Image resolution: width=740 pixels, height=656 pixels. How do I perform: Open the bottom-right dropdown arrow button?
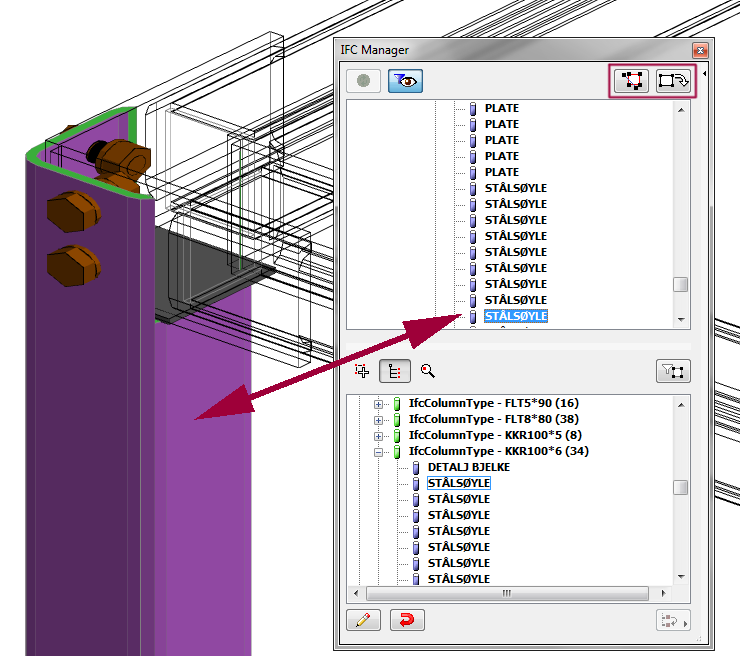(x=673, y=620)
